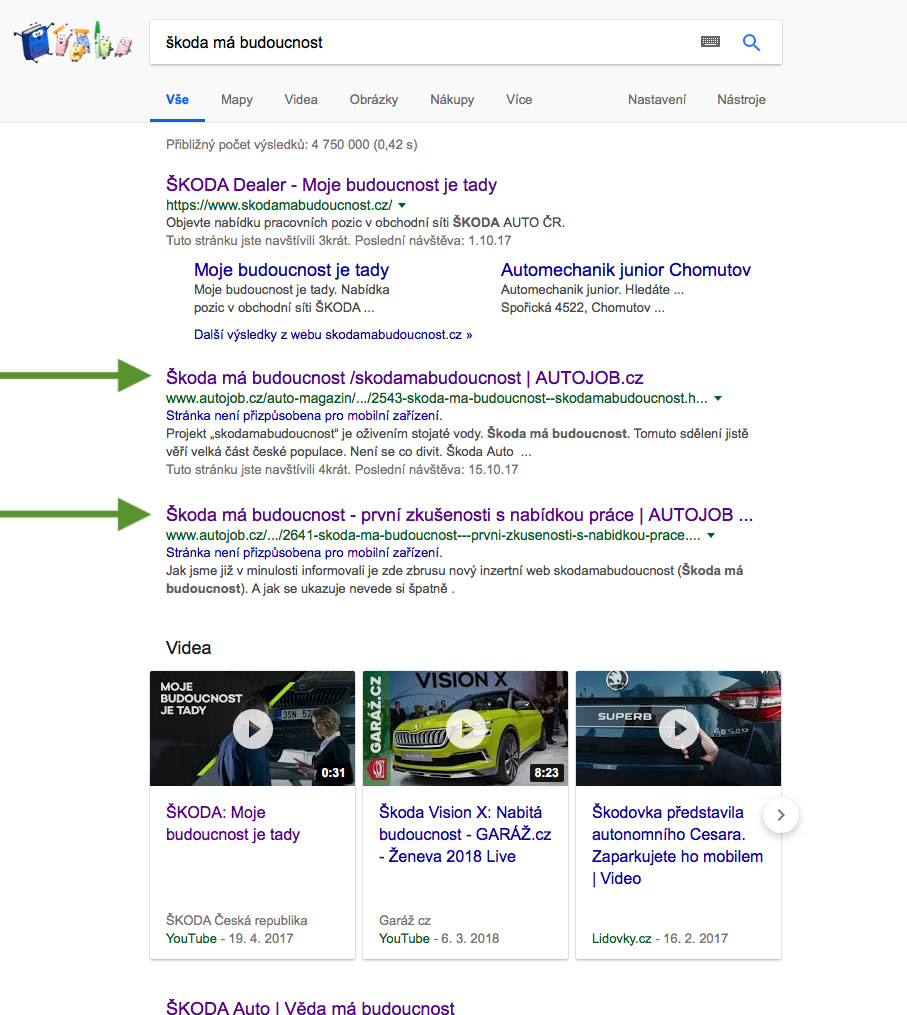Open 'první zkušenosti s nabídkou práce' result

coord(460,515)
